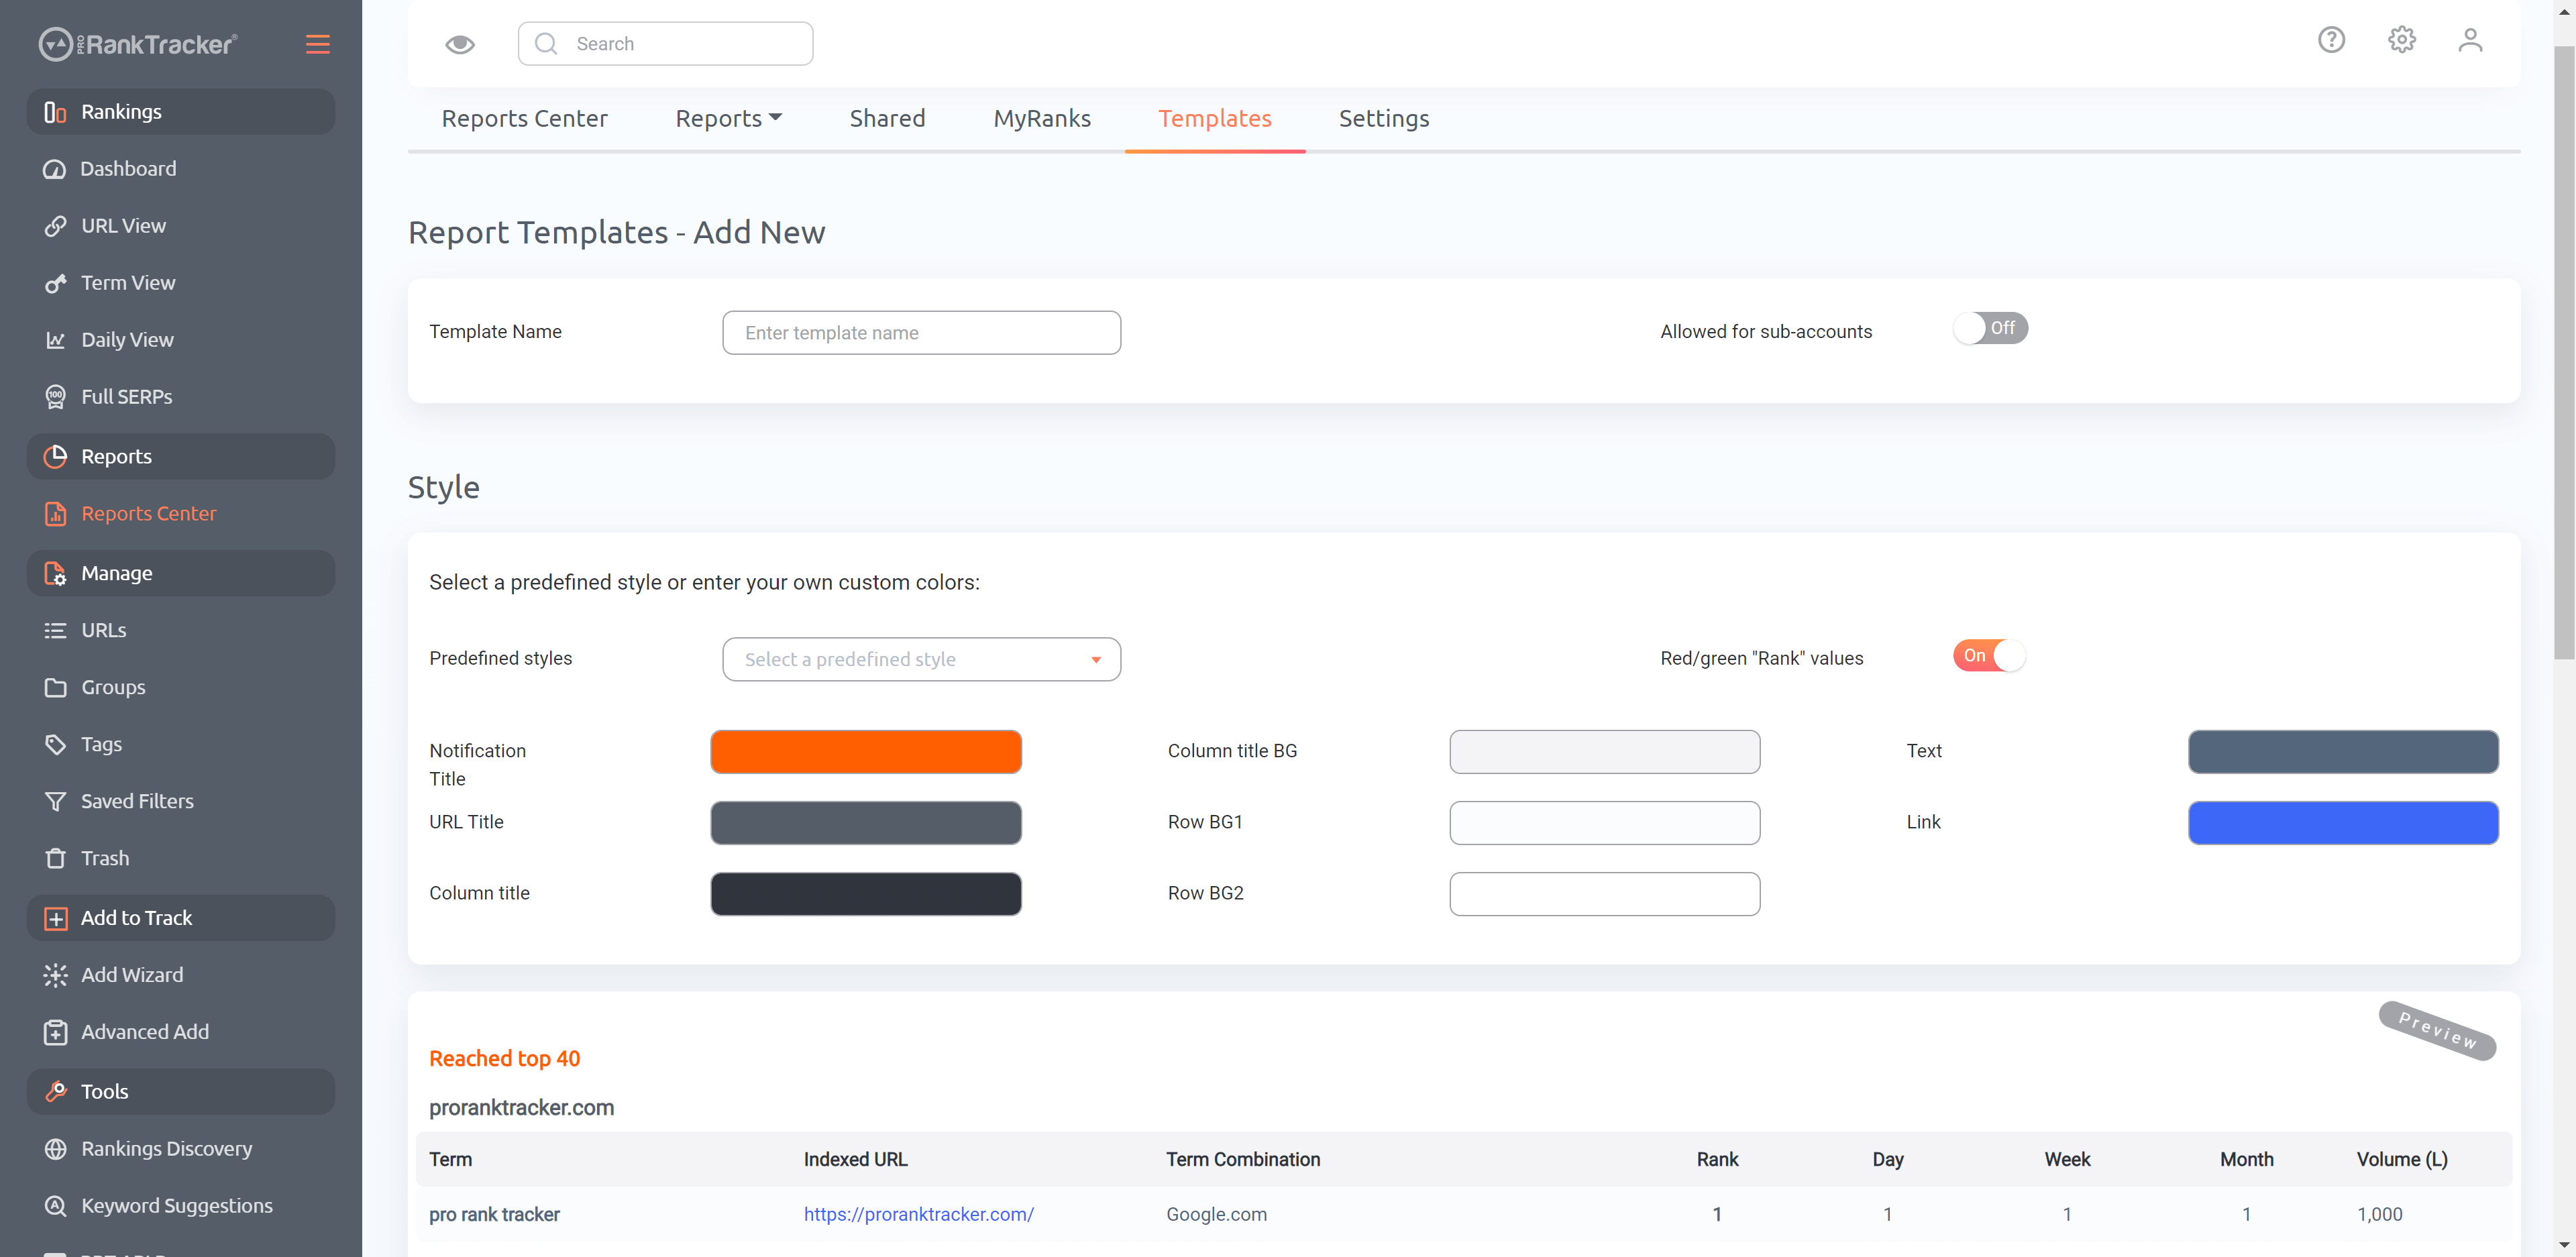Toggle the eye icon next to search

point(460,43)
